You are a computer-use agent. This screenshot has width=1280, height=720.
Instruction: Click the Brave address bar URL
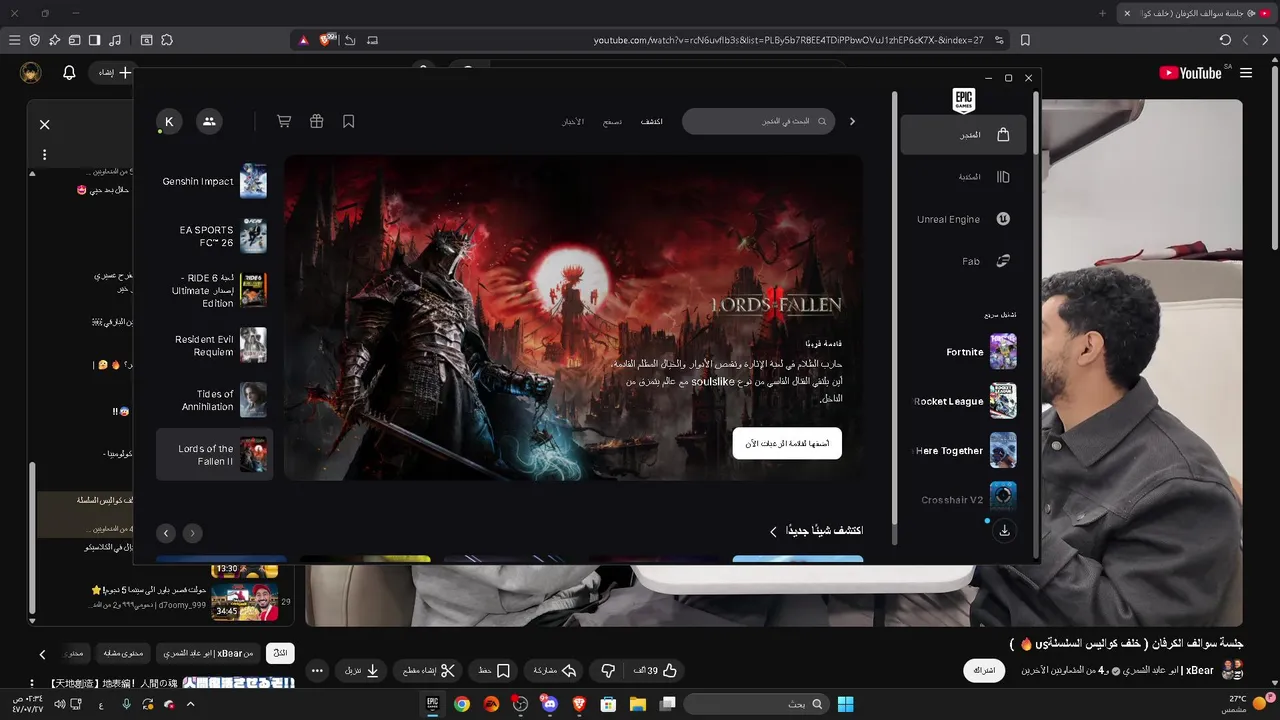(x=788, y=40)
